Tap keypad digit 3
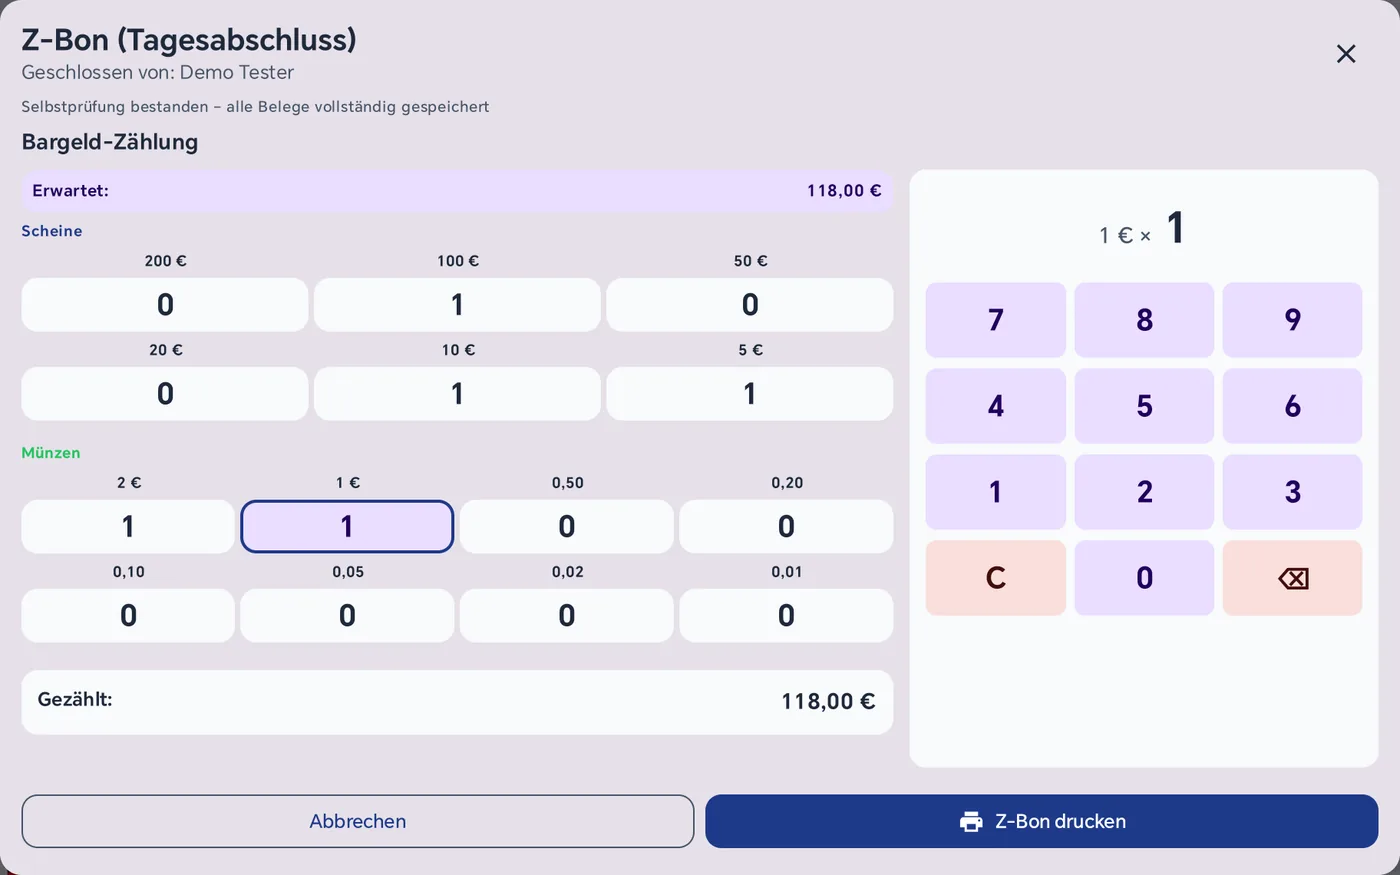1400x875 pixels. click(x=1292, y=492)
